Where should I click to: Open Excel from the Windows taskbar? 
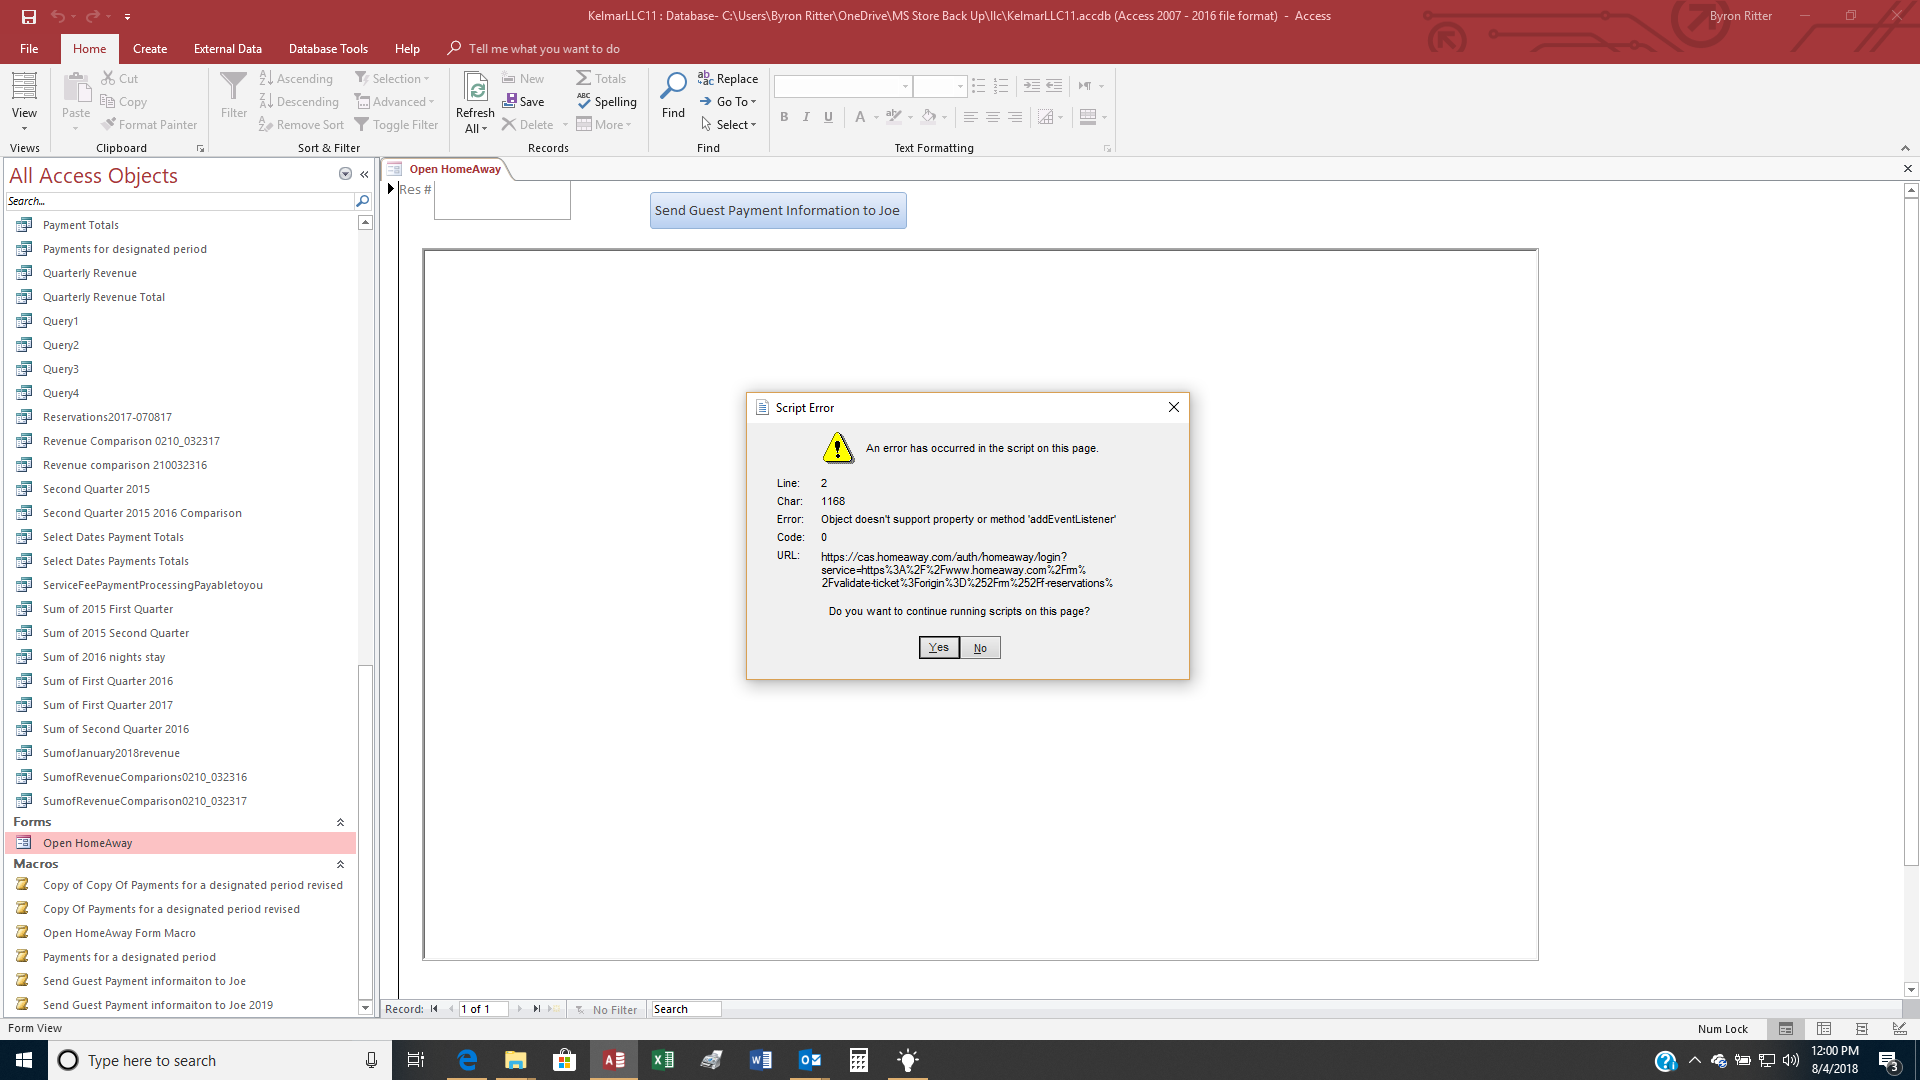tap(662, 1060)
